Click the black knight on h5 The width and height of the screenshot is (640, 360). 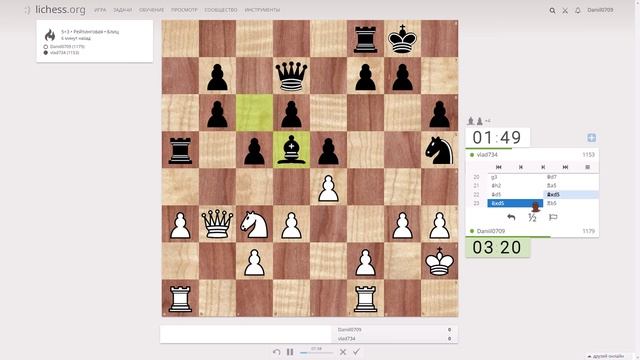click(x=439, y=149)
